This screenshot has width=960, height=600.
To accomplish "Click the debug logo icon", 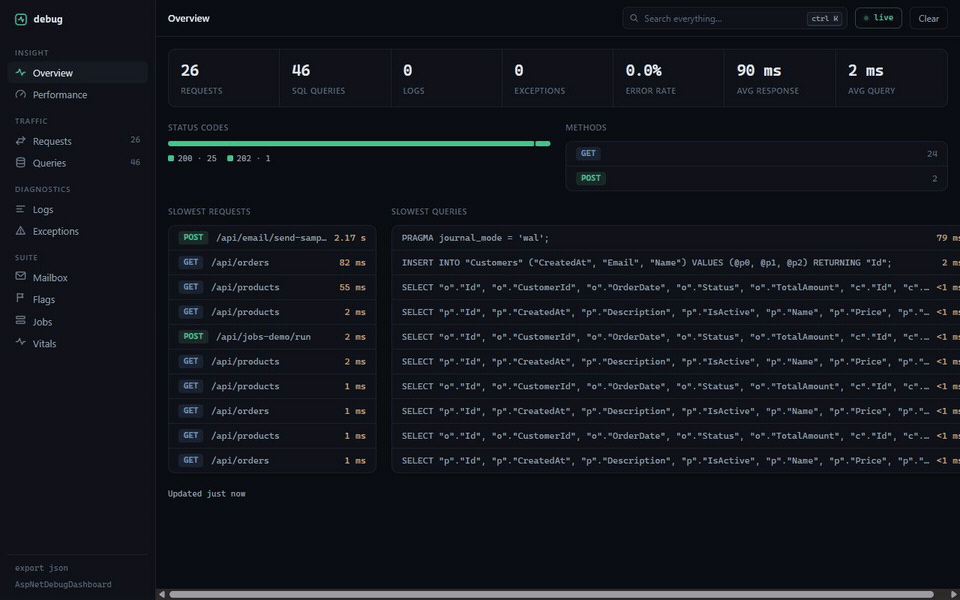I will (x=21, y=19).
